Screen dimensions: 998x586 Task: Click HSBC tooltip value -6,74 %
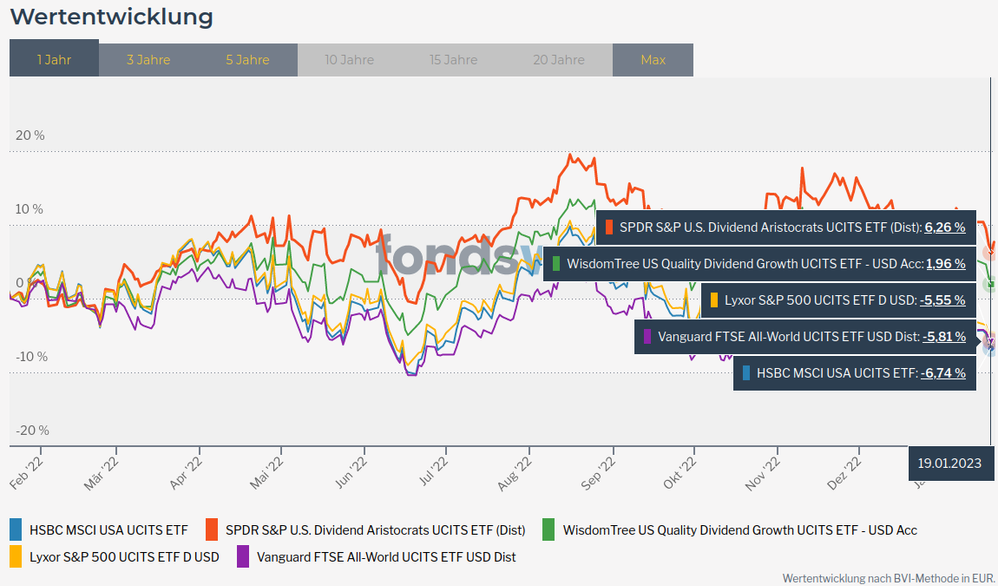click(x=943, y=373)
